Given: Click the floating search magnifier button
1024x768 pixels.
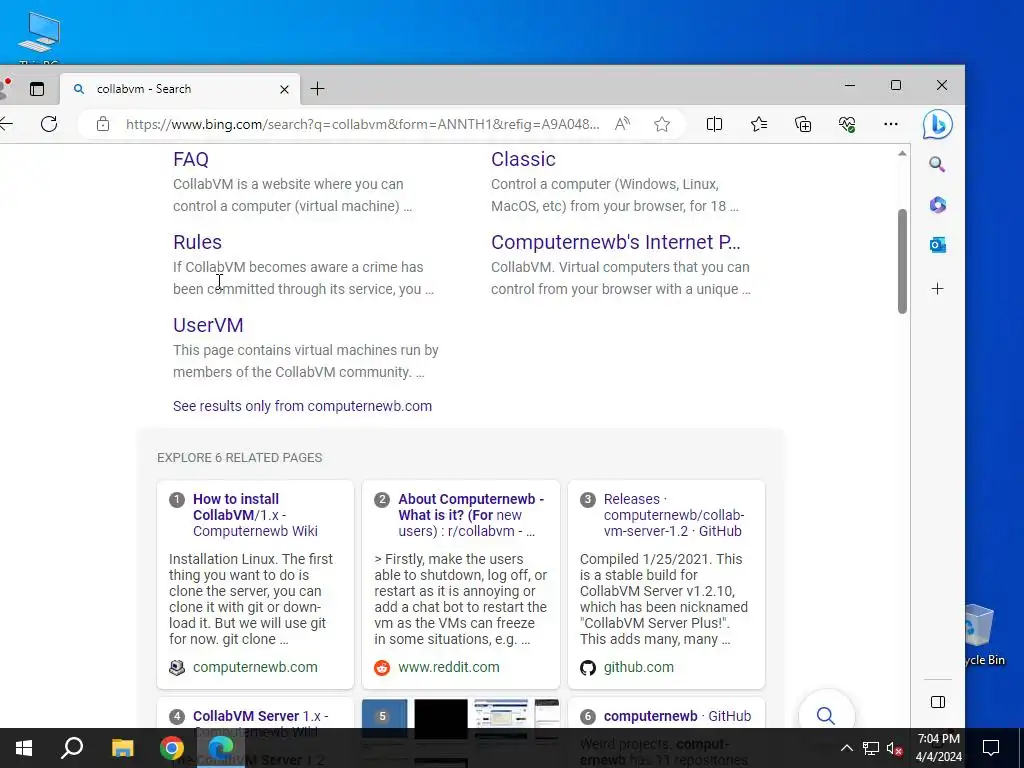Looking at the screenshot, I should point(826,716).
